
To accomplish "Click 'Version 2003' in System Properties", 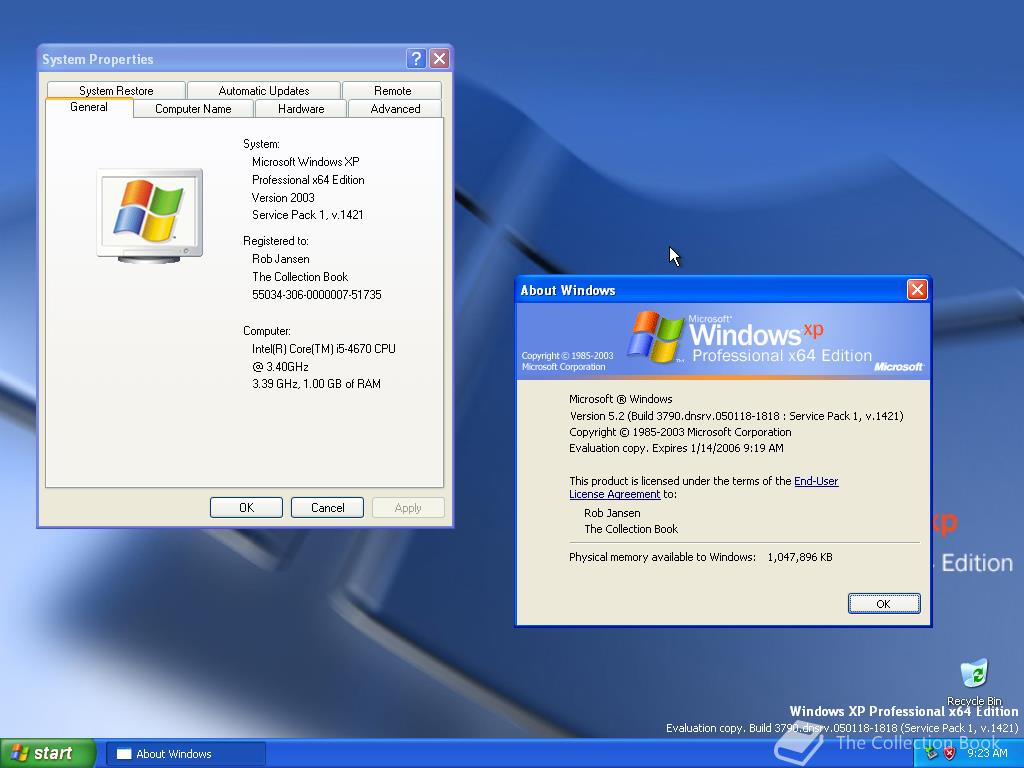I will 283,197.
